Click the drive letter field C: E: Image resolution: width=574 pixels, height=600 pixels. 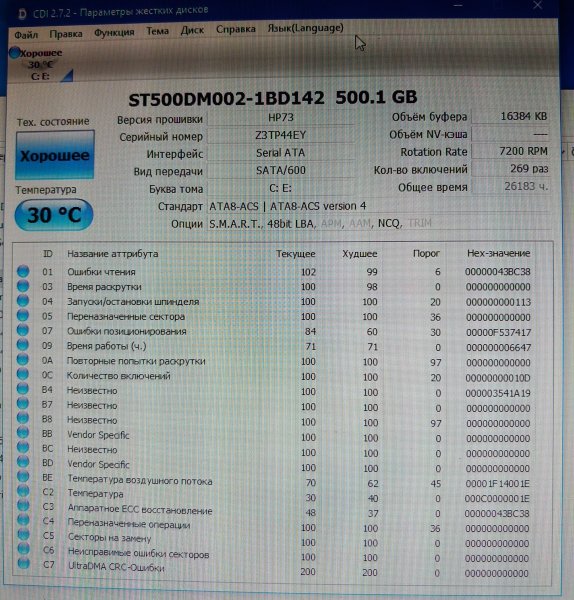280,188
